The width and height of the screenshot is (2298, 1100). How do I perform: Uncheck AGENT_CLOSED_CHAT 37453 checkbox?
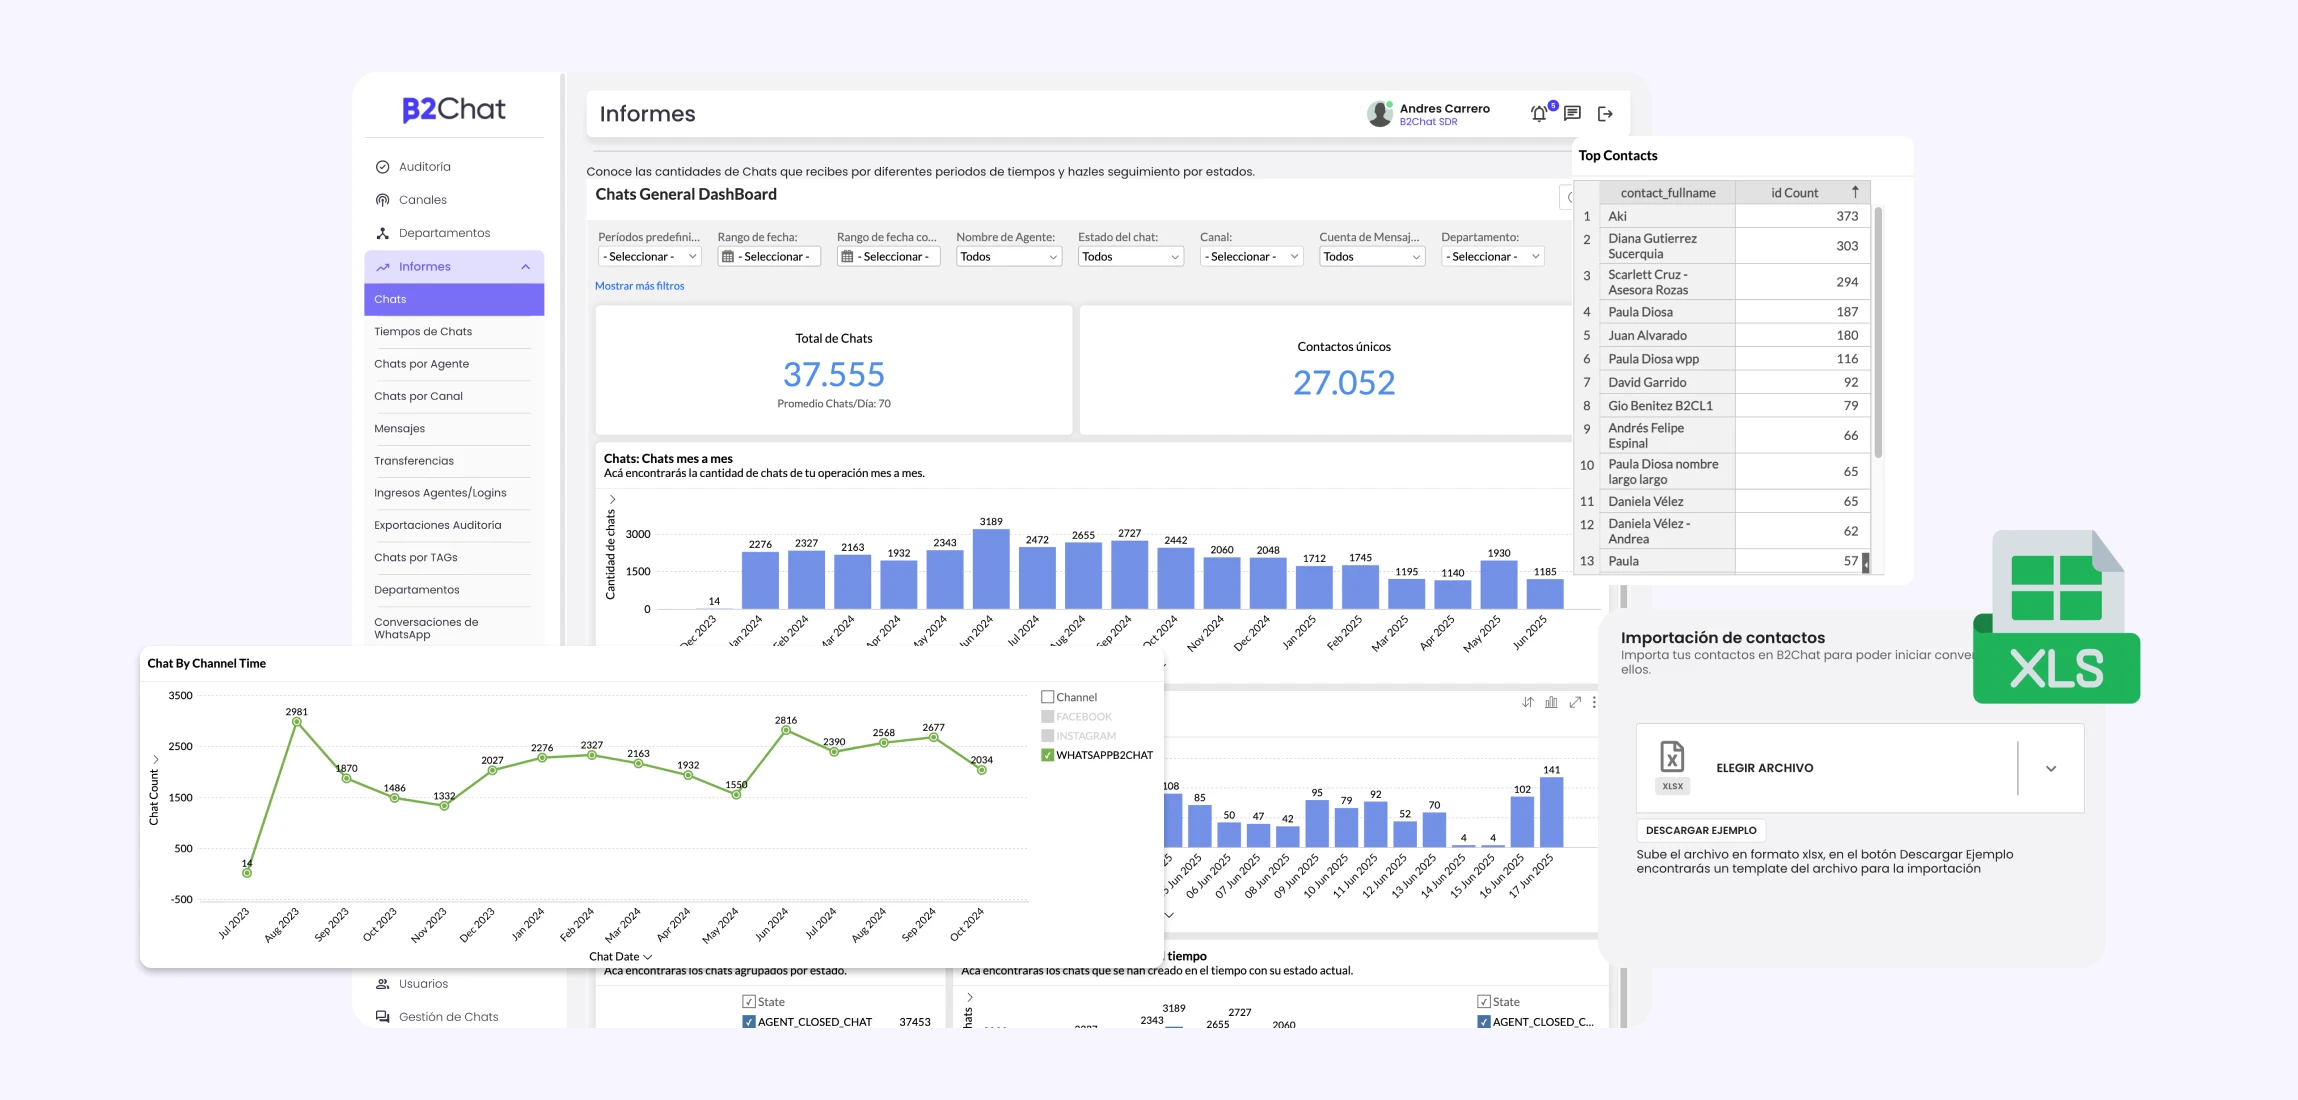(x=749, y=1022)
